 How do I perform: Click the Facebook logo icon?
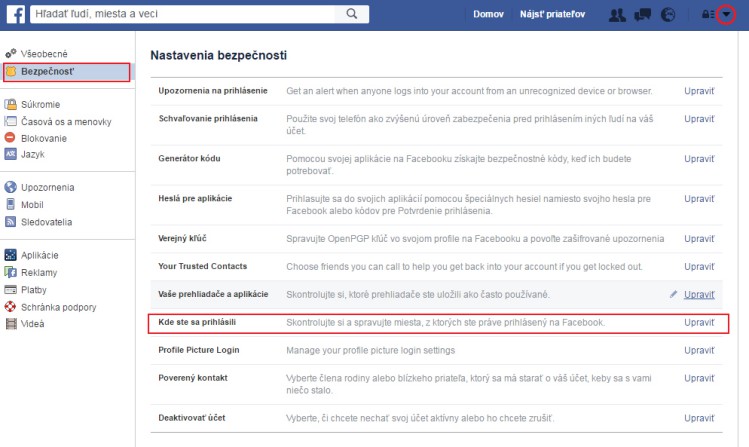tap(15, 14)
